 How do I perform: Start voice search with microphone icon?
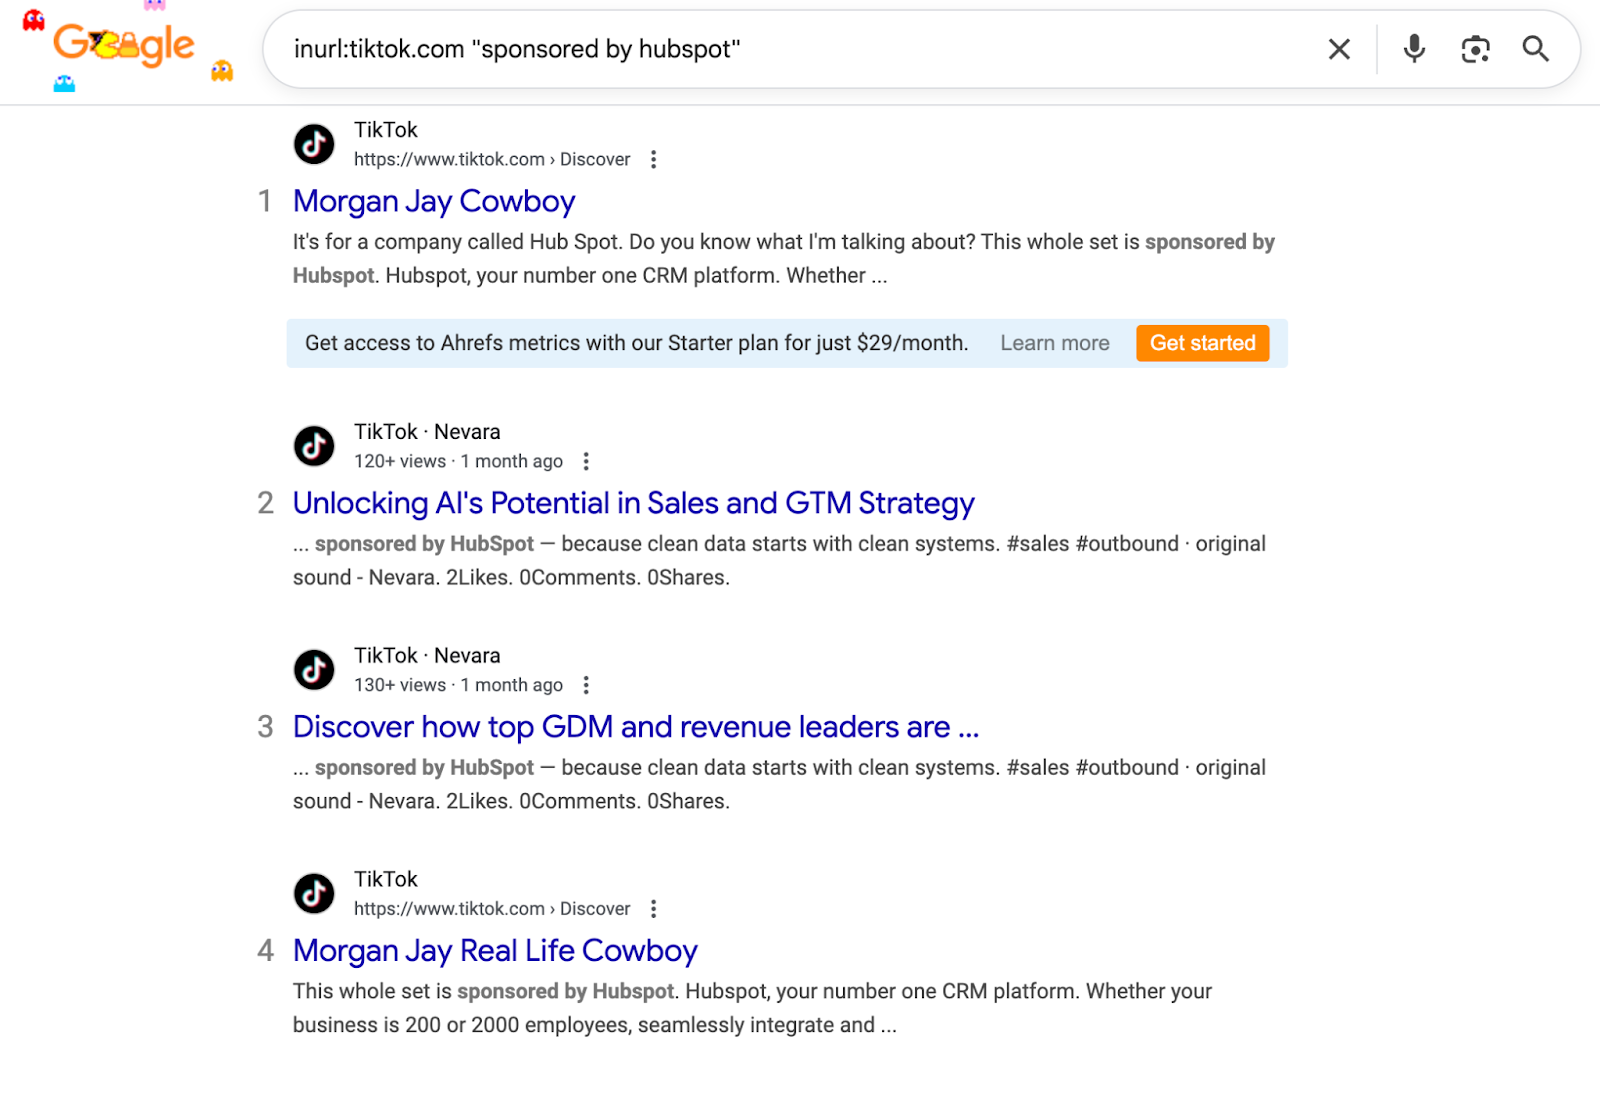[1414, 49]
